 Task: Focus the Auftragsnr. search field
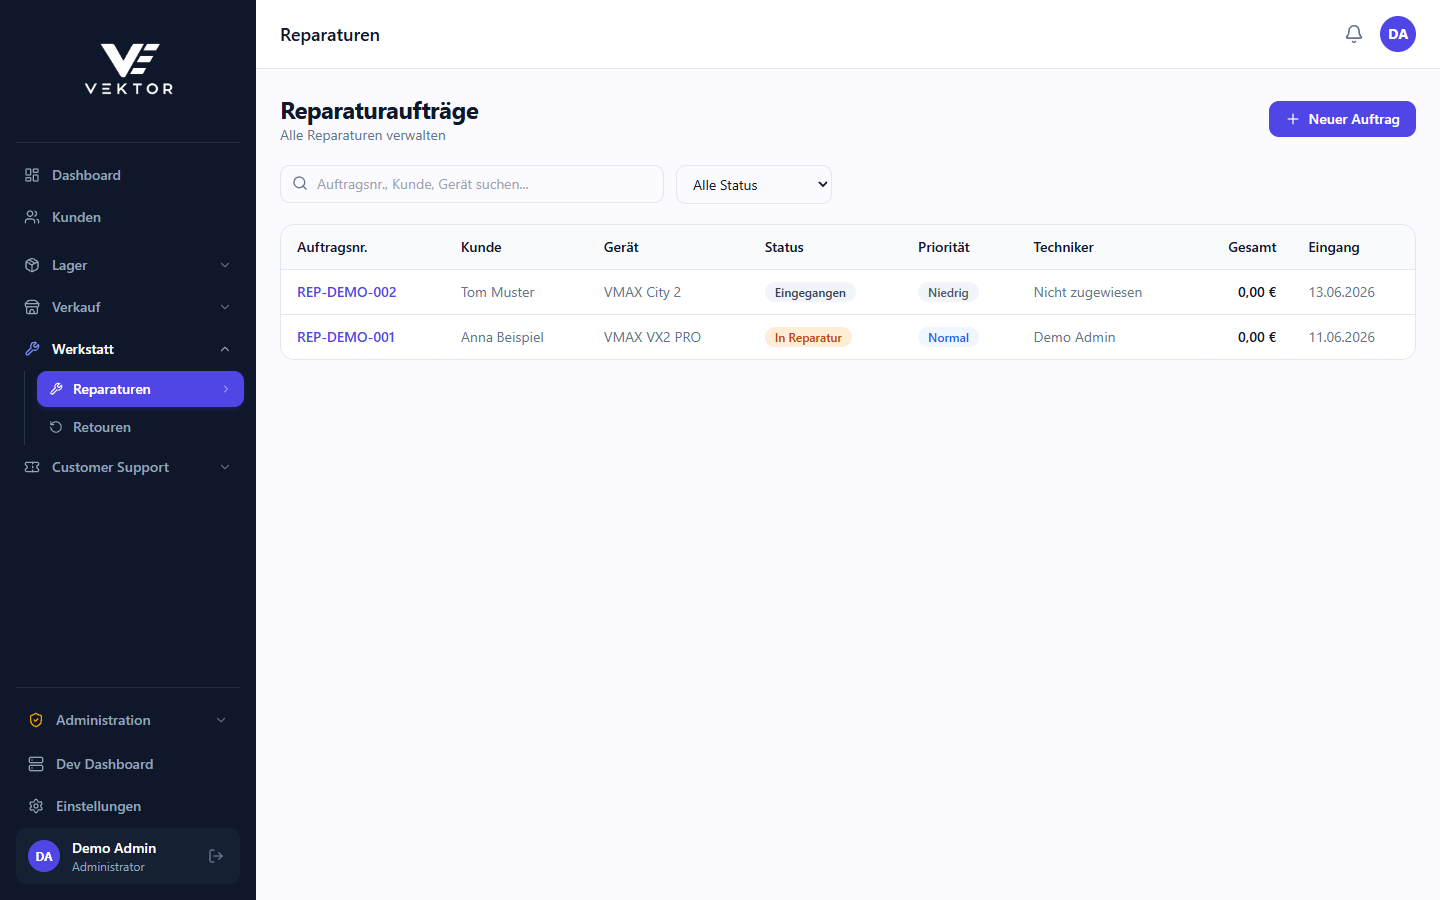pos(472,184)
